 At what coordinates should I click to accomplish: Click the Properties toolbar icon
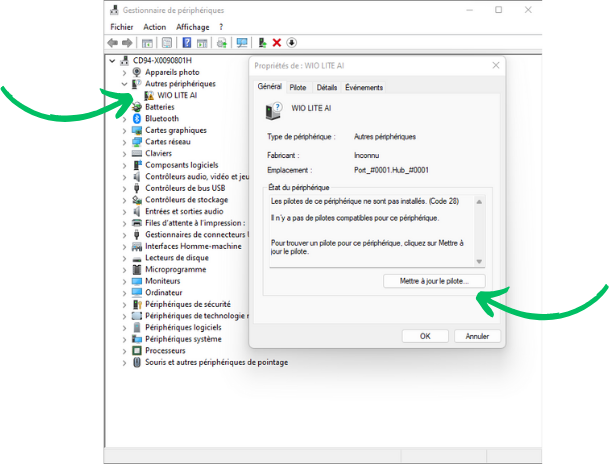click(x=167, y=43)
